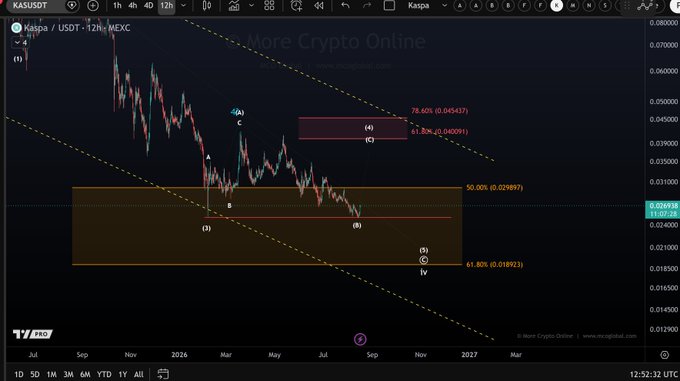
Task: Set range to 3M
Action: (x=68, y=374)
